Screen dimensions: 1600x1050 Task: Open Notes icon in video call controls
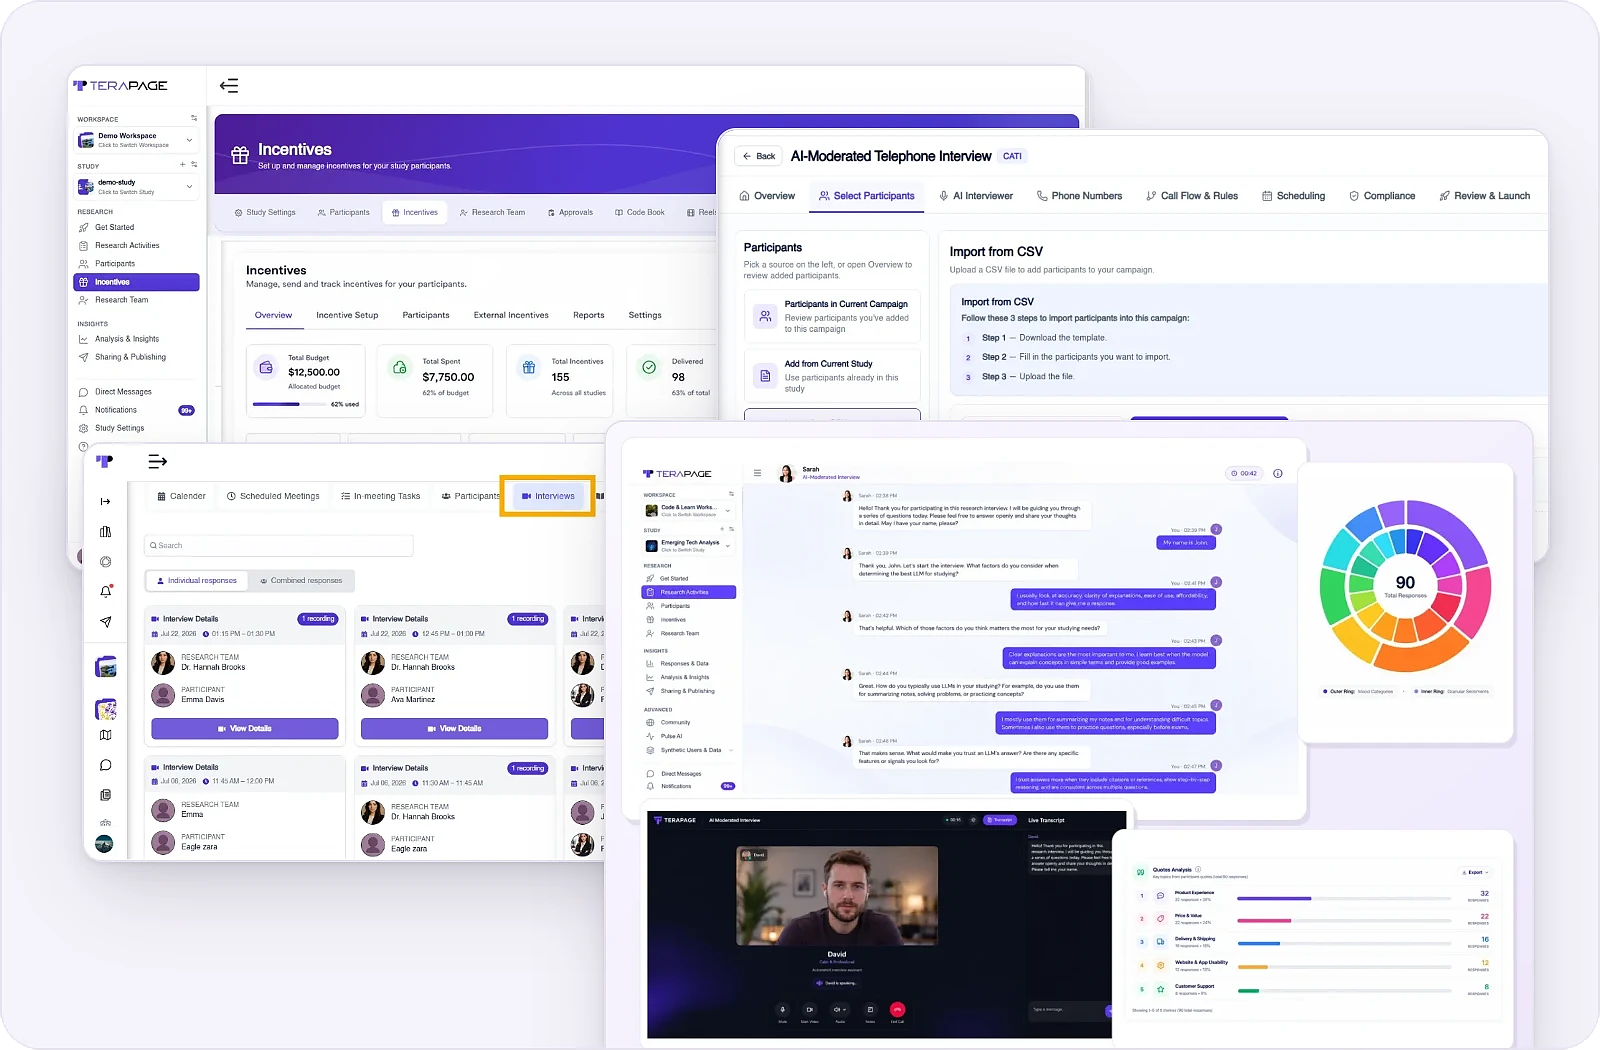pos(870,1010)
